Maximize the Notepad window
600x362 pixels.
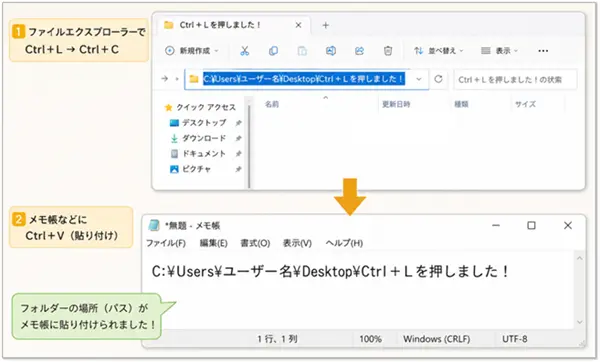pyautogui.click(x=532, y=226)
